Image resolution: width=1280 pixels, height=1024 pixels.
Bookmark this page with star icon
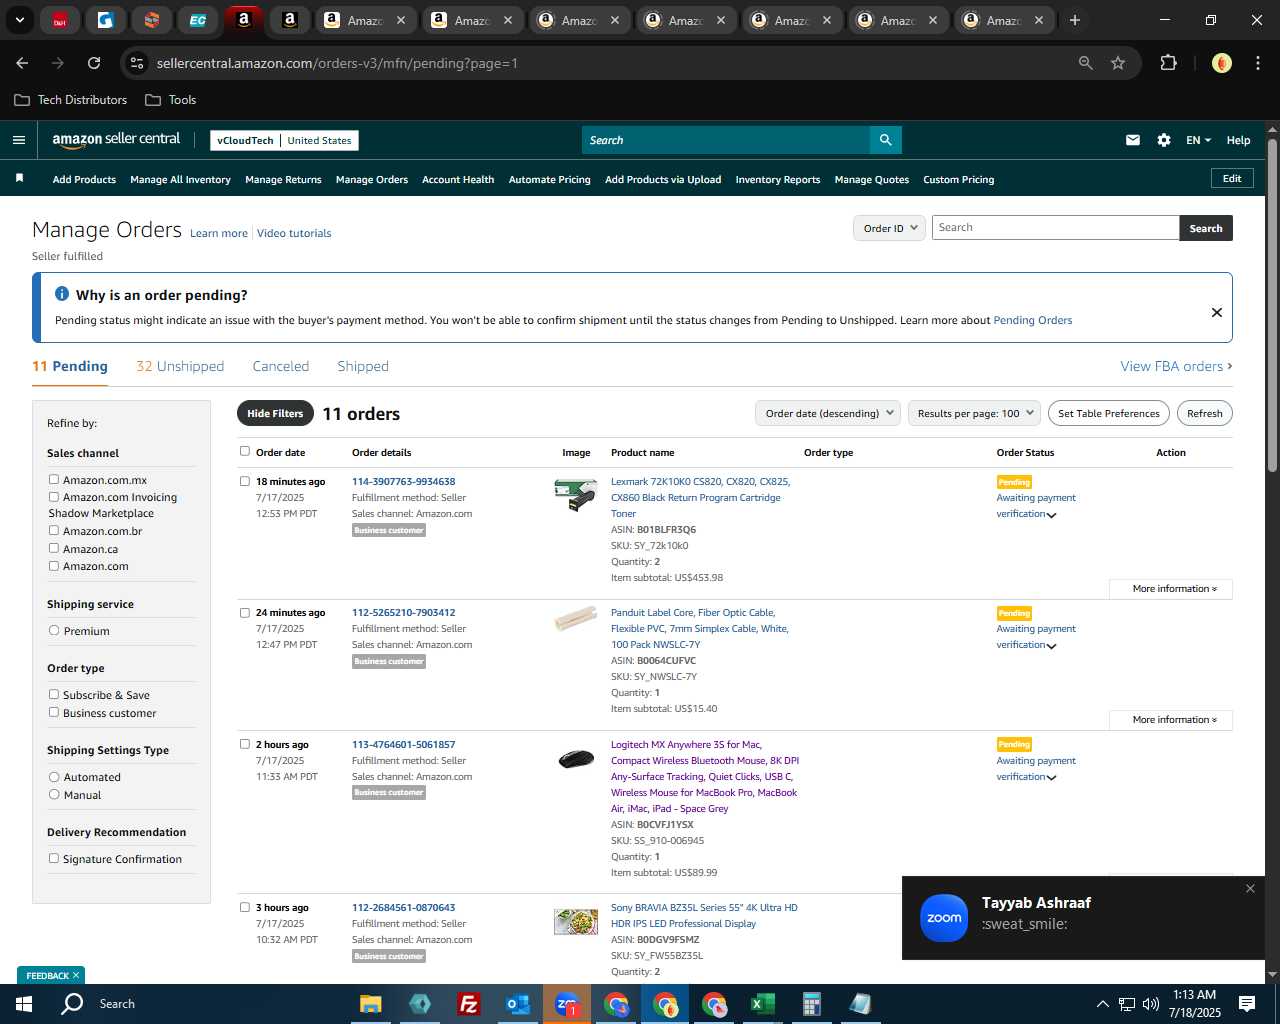1118,63
